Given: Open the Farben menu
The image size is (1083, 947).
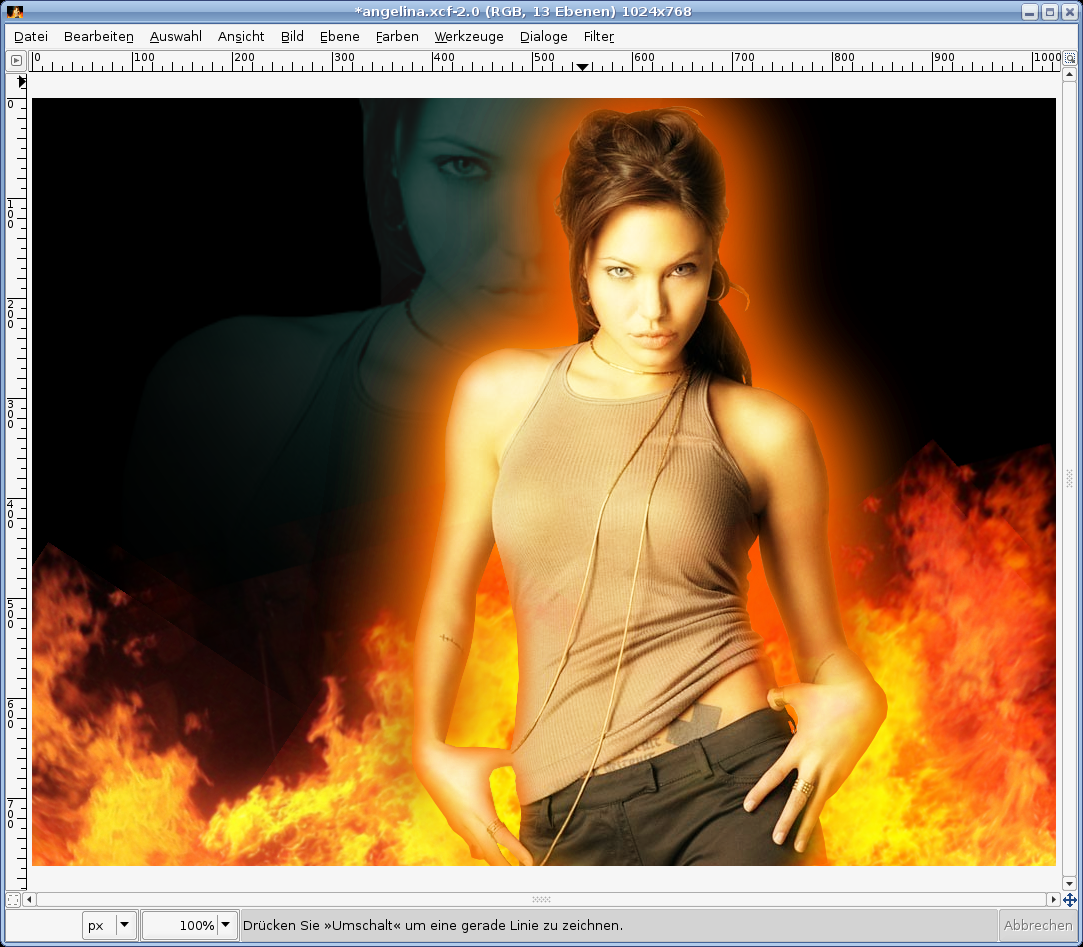Looking at the screenshot, I should pyautogui.click(x=397, y=36).
